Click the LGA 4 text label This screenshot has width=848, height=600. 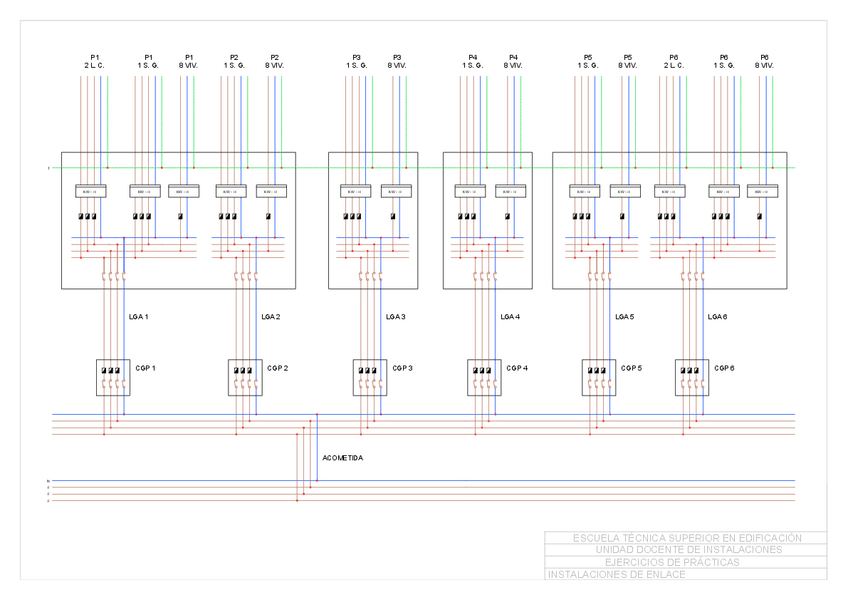point(510,317)
